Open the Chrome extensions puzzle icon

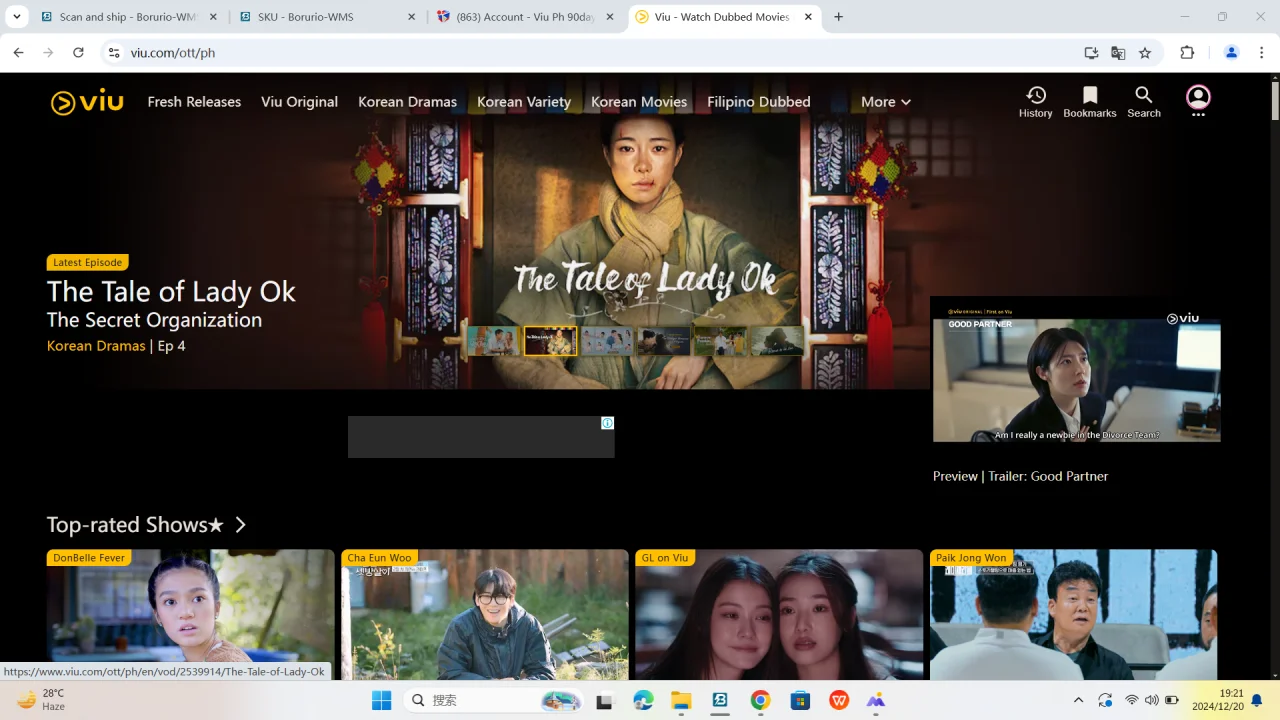(x=1187, y=52)
